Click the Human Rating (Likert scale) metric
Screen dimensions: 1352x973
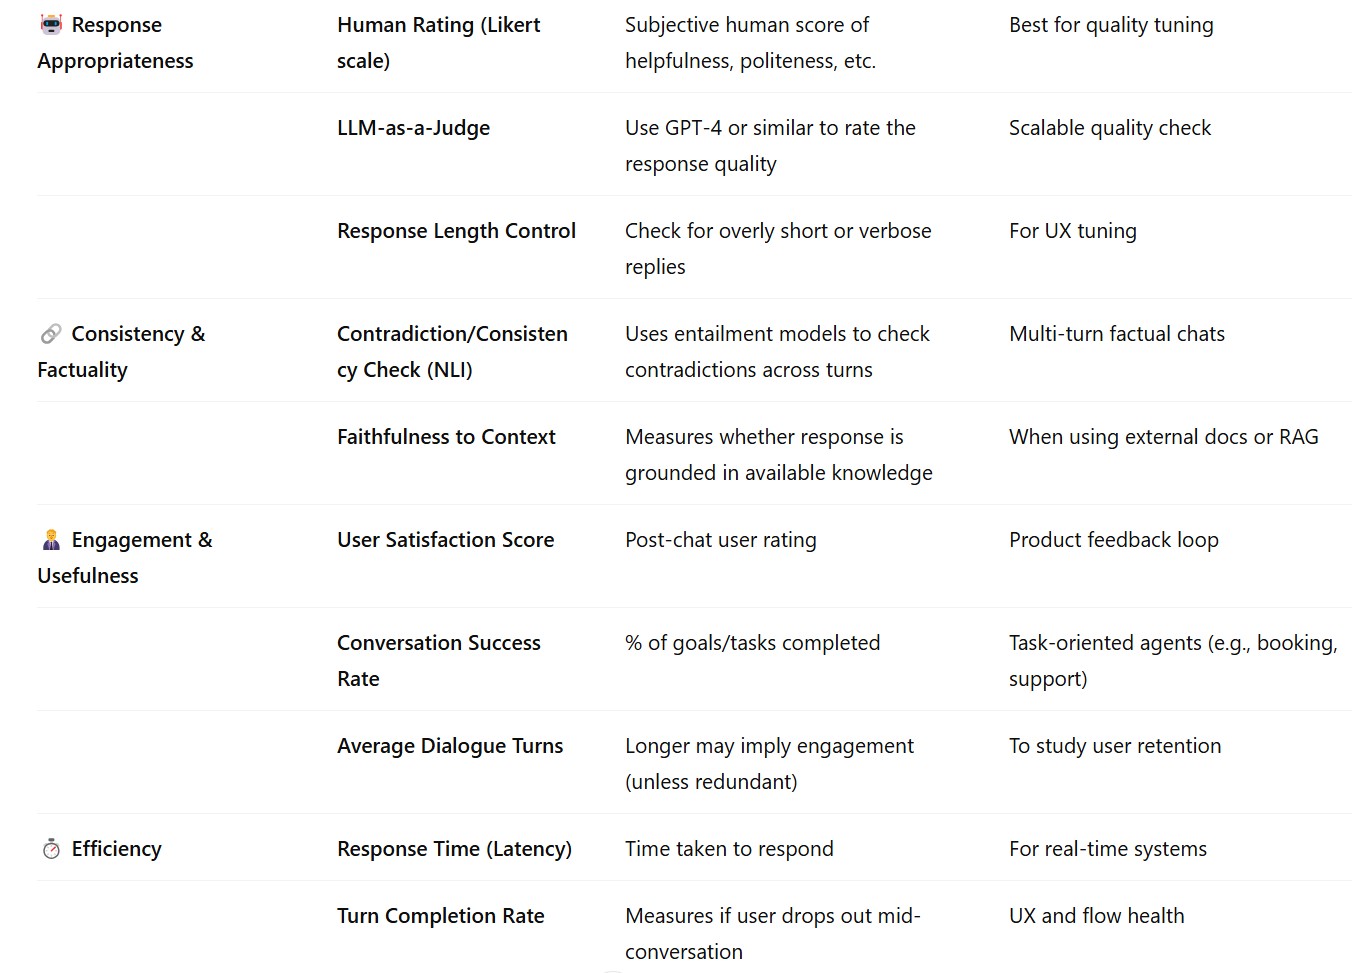[438, 42]
